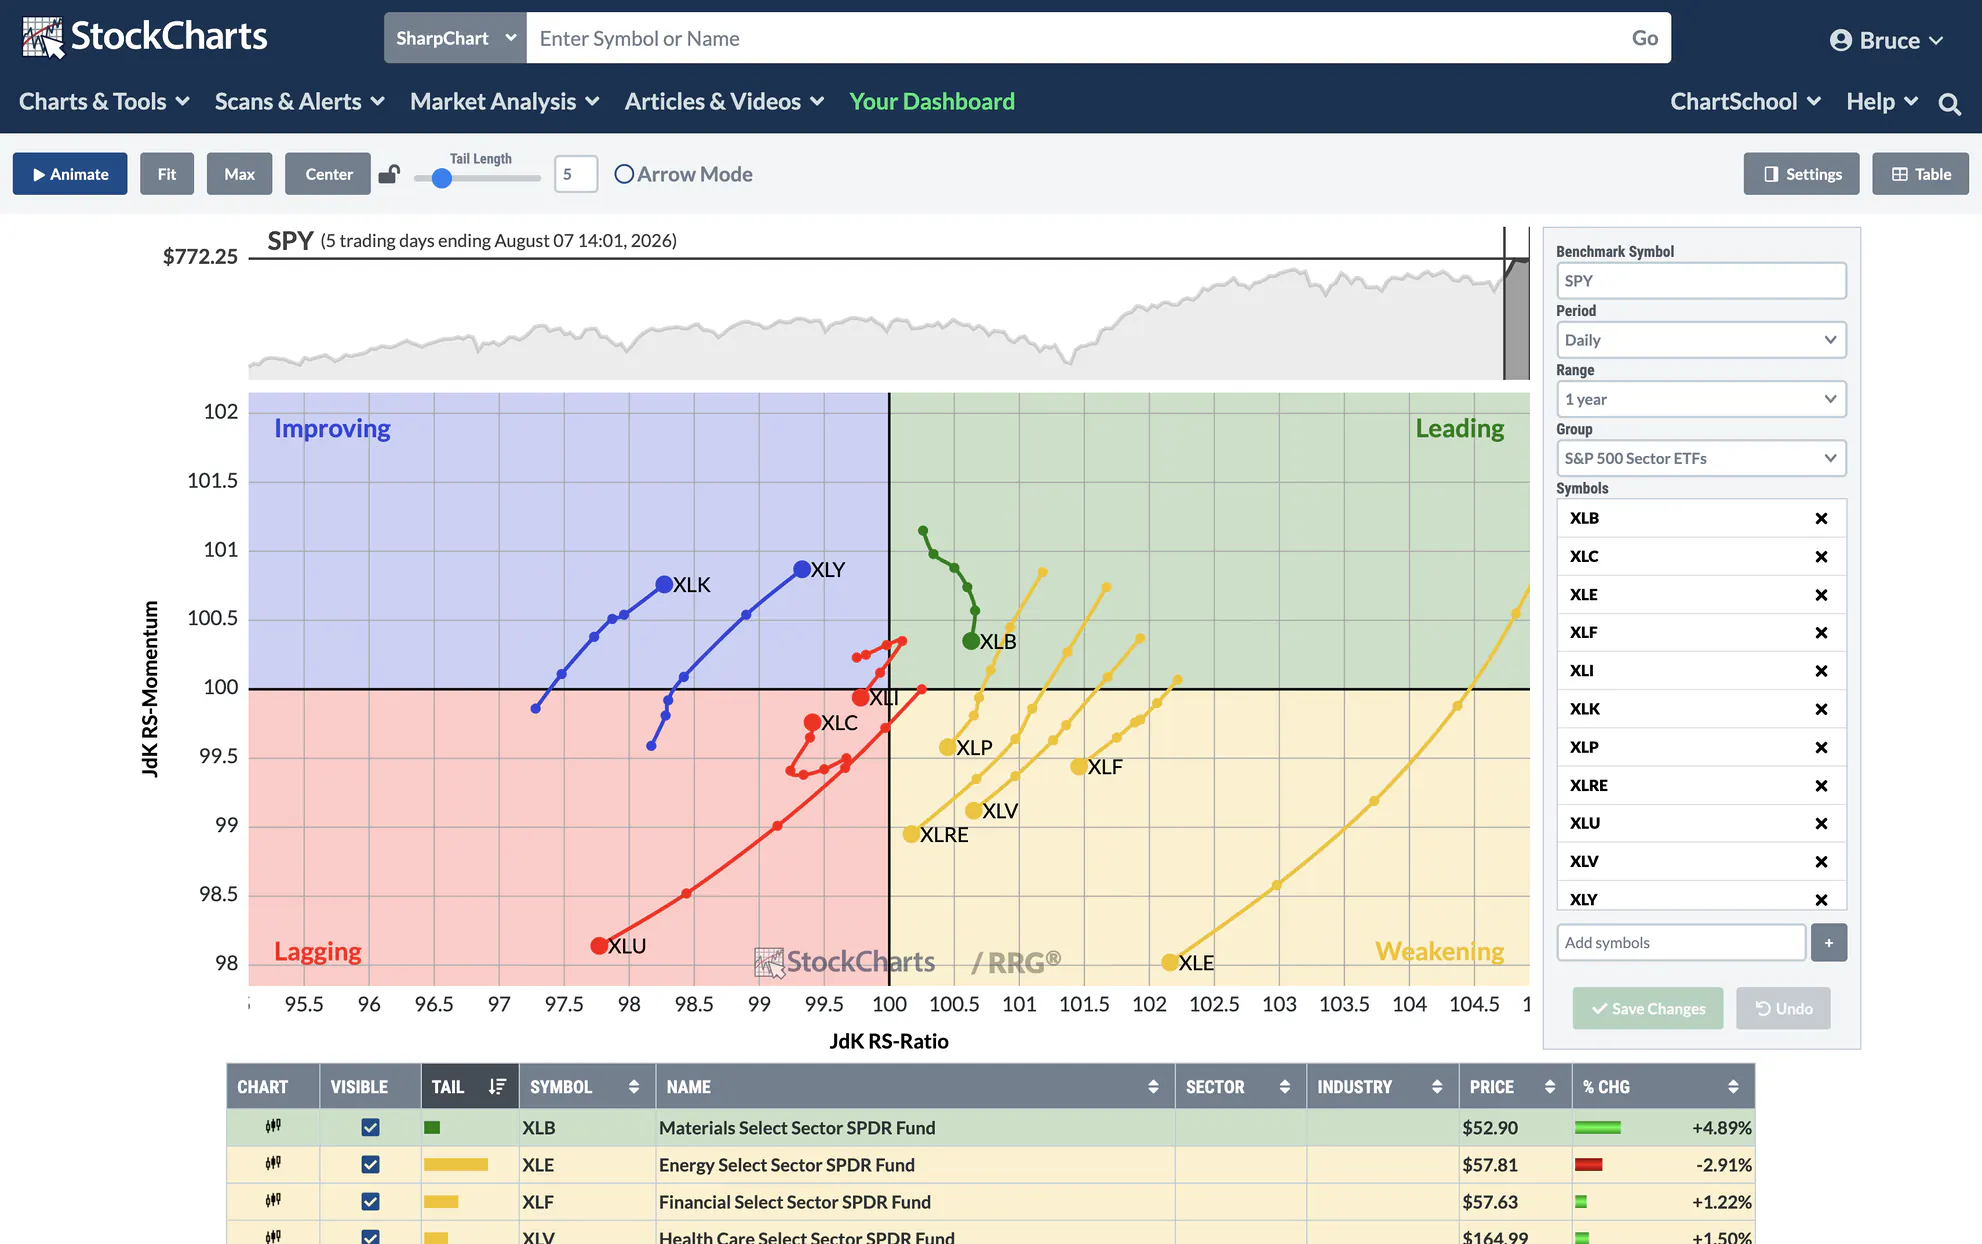
Task: Uncheck visibility for XLE row
Action: coord(370,1164)
